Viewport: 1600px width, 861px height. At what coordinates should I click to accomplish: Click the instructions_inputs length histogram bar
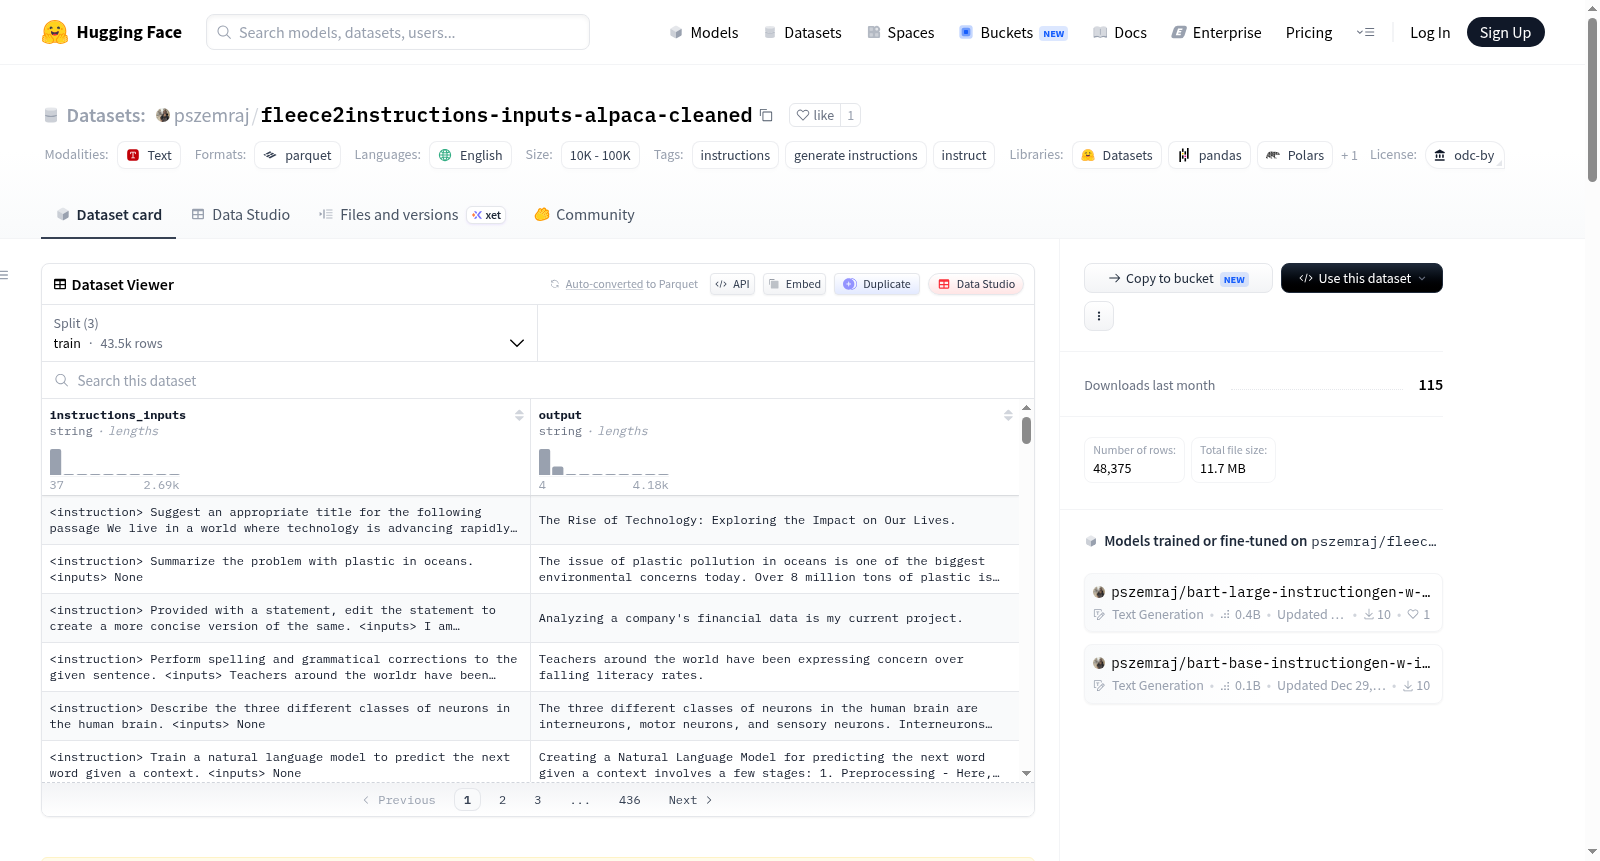pos(56,462)
